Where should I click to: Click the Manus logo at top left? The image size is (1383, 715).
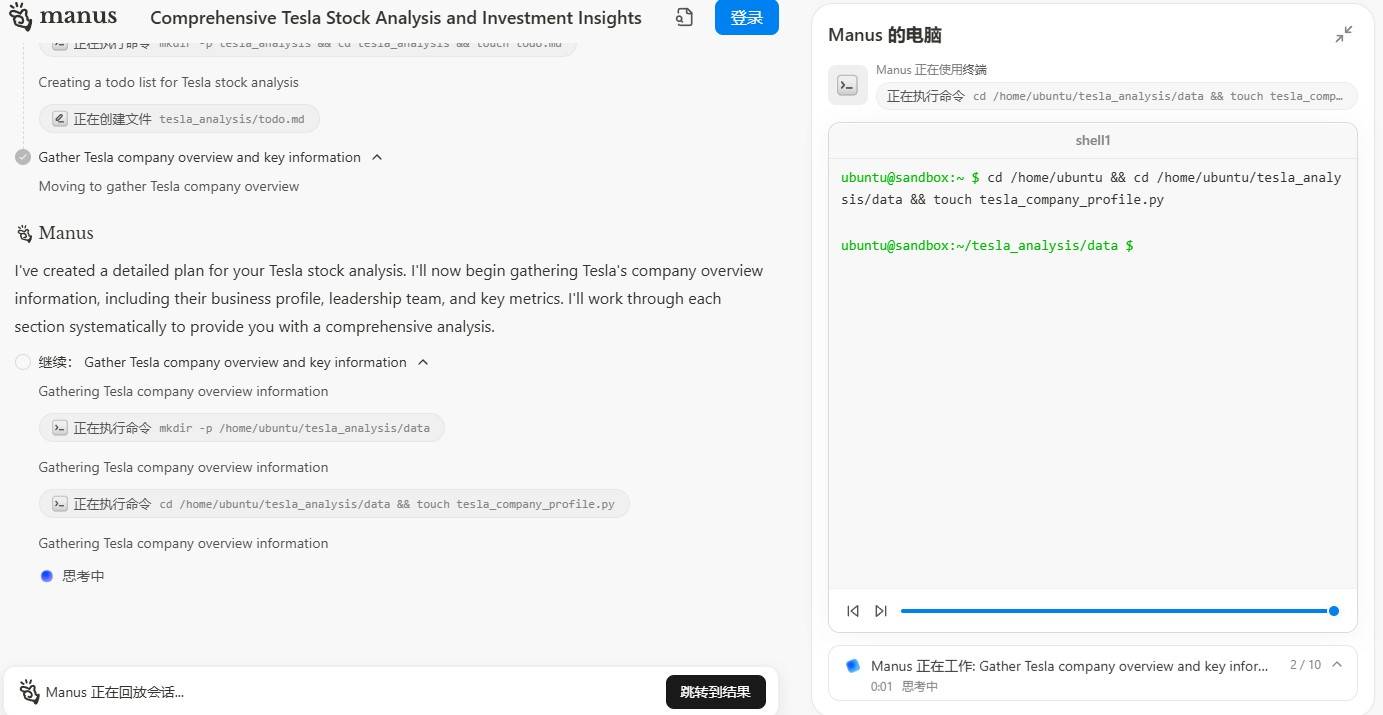coord(63,17)
